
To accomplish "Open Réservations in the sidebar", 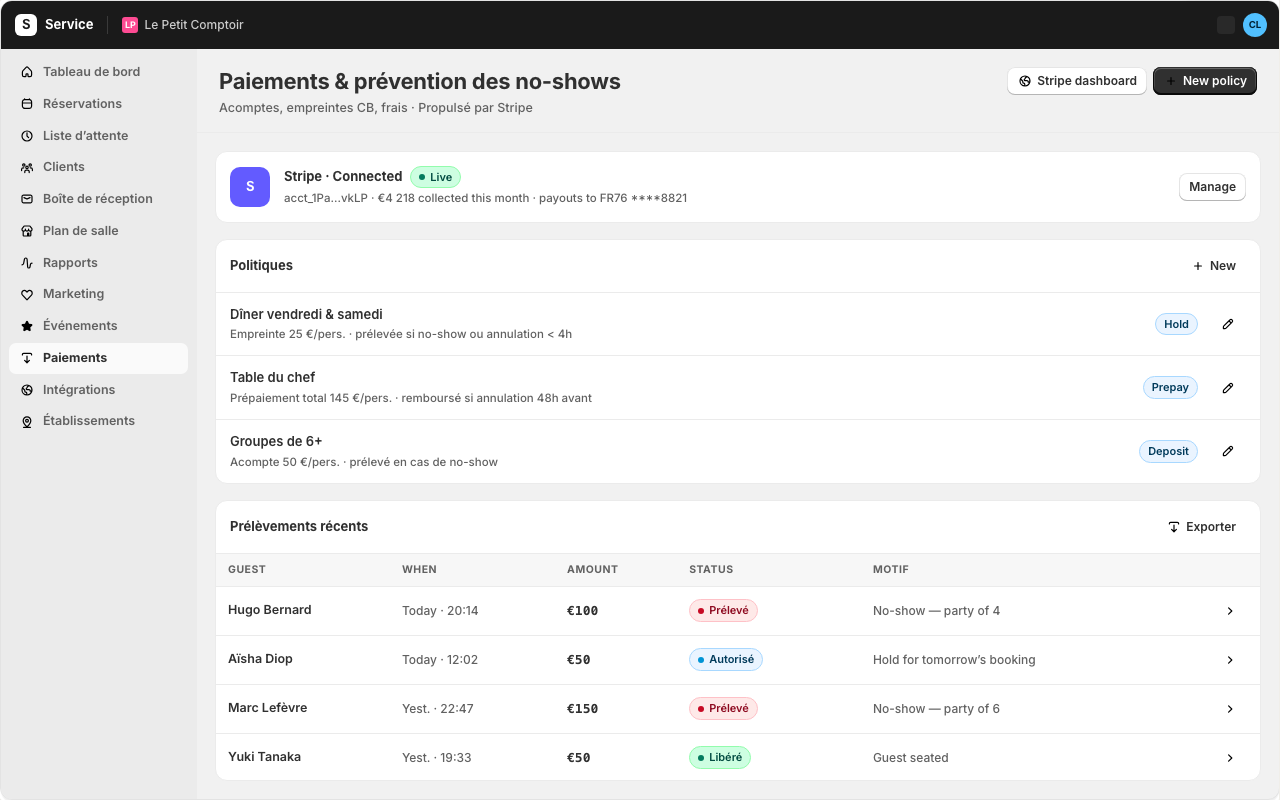I will click(98, 104).
